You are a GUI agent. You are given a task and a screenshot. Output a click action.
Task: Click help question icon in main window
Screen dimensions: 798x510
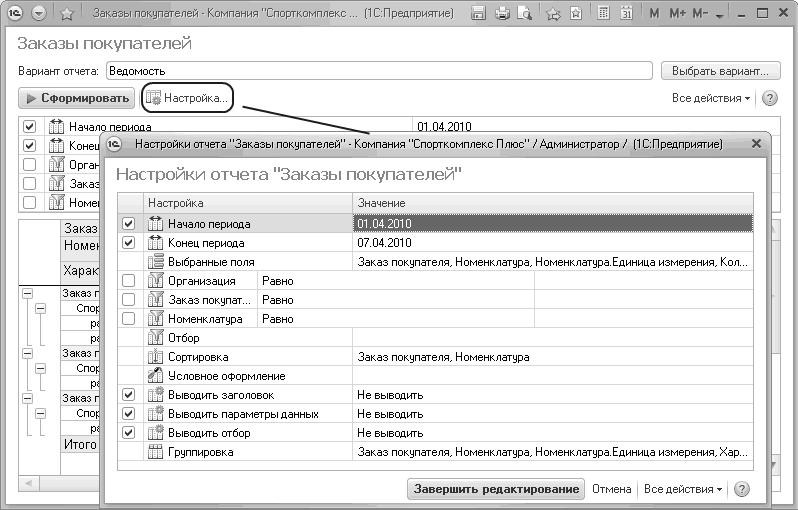click(770, 98)
